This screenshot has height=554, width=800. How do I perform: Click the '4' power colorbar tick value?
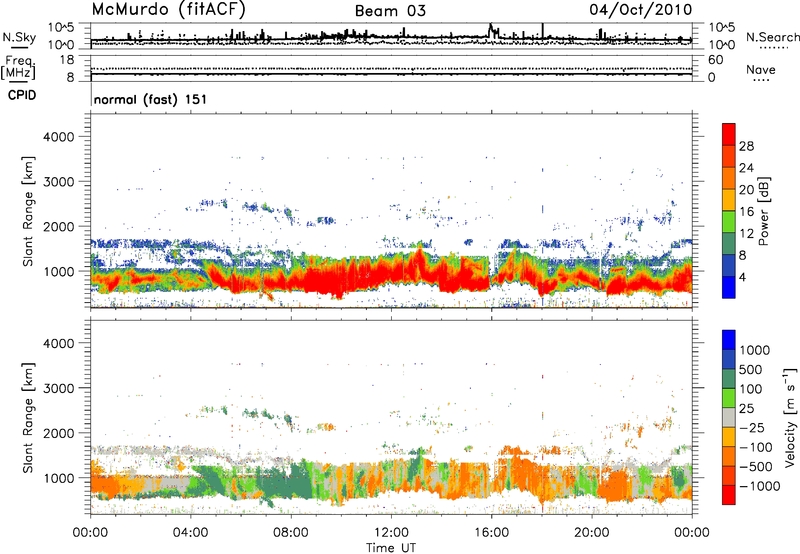tap(743, 277)
